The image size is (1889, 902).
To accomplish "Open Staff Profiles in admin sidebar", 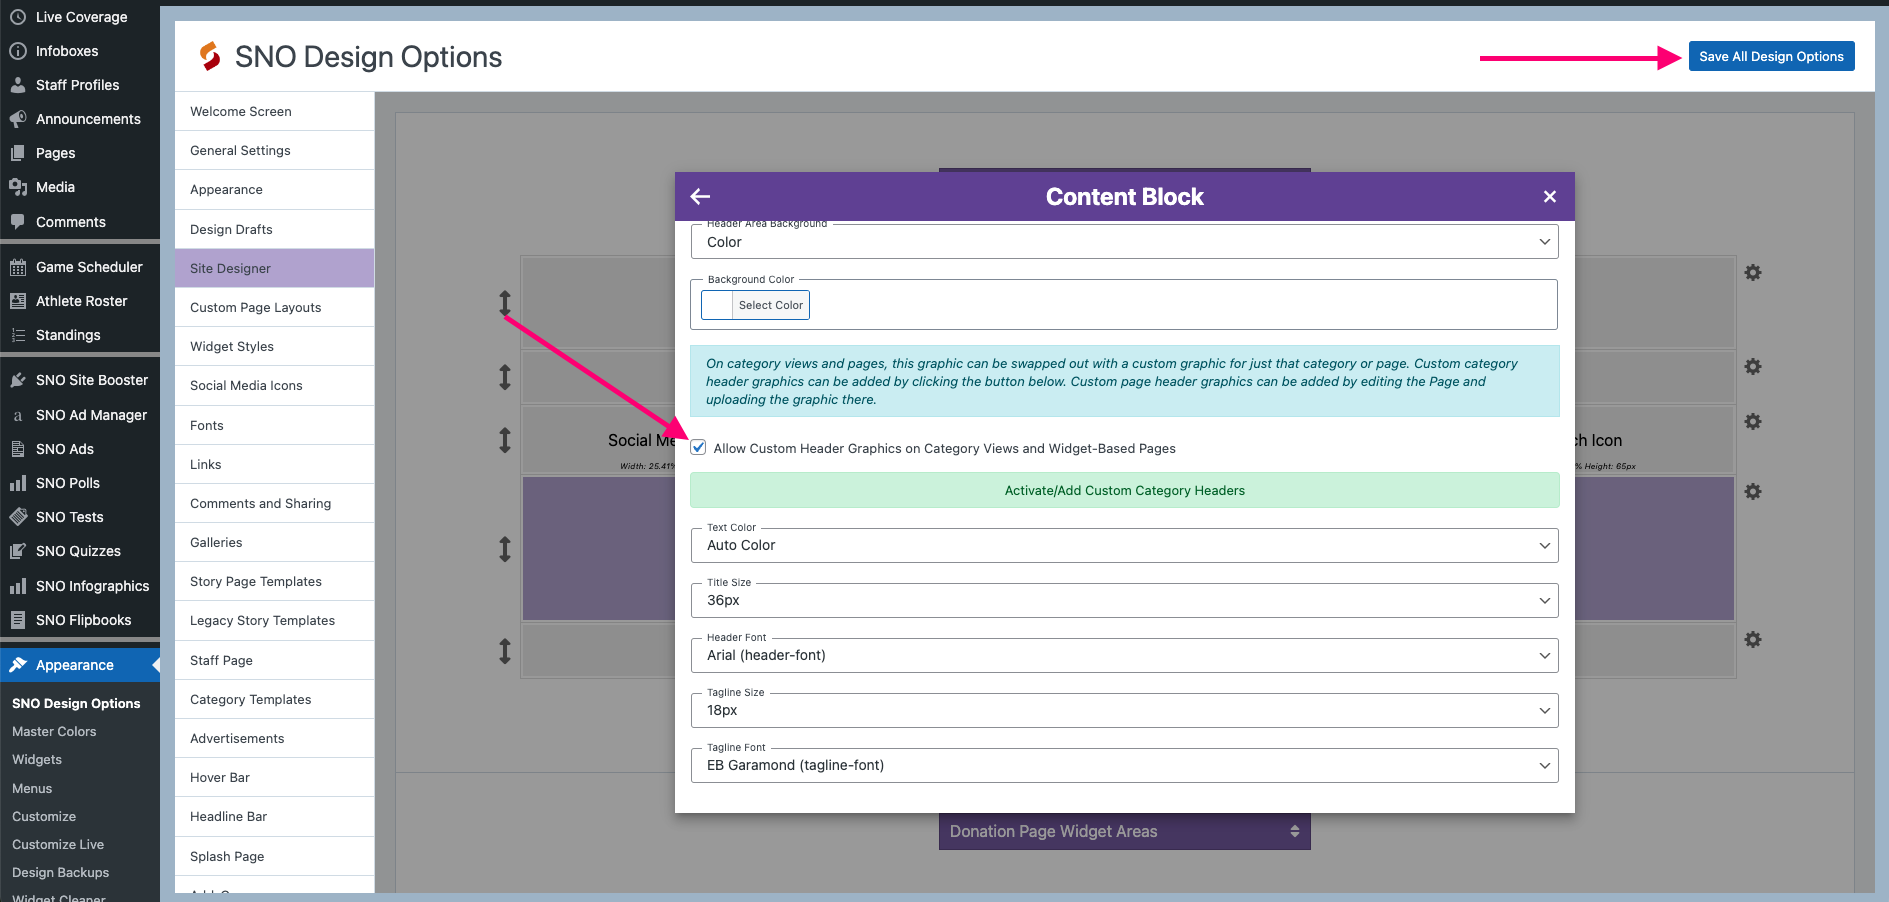I will [80, 85].
